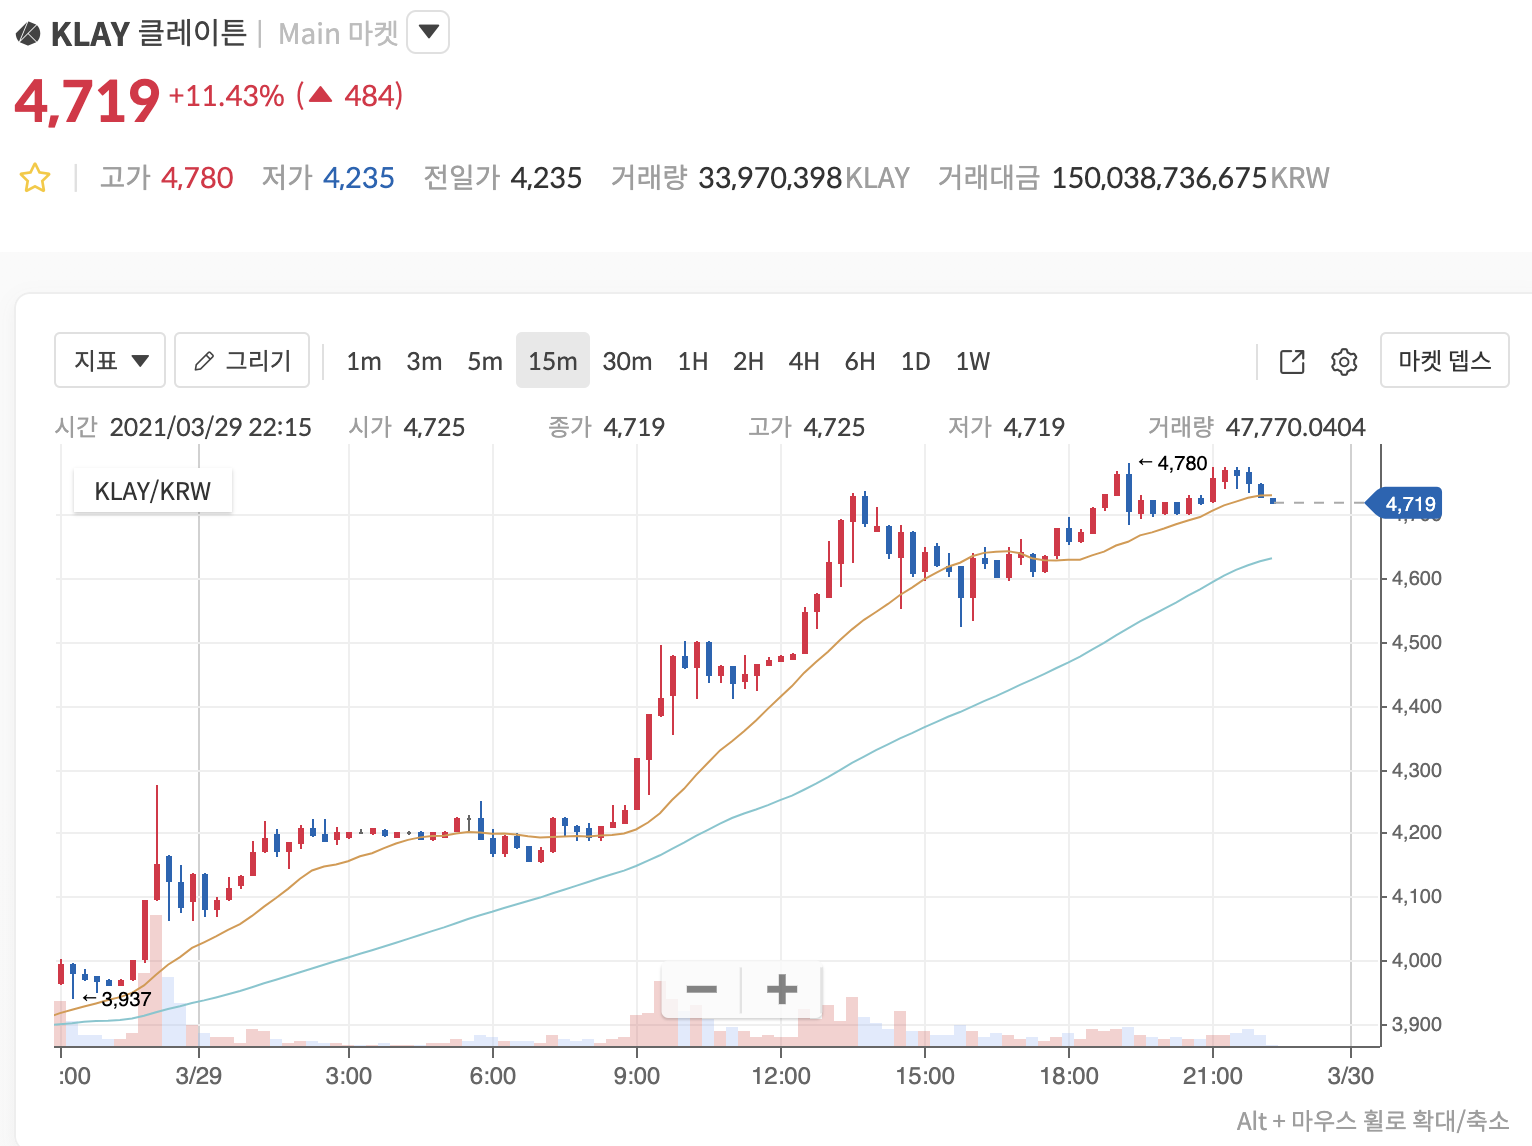Select the 5m chart interval

485,361
